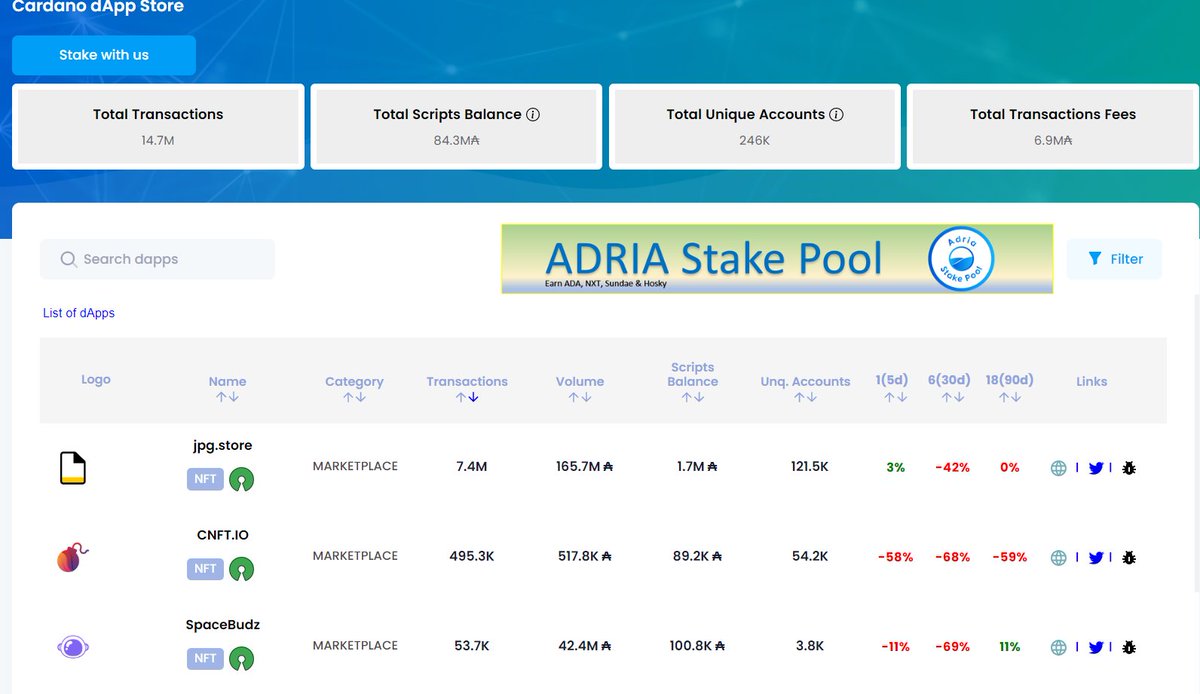Click the Total Scripts Balance stat card

[456, 126]
